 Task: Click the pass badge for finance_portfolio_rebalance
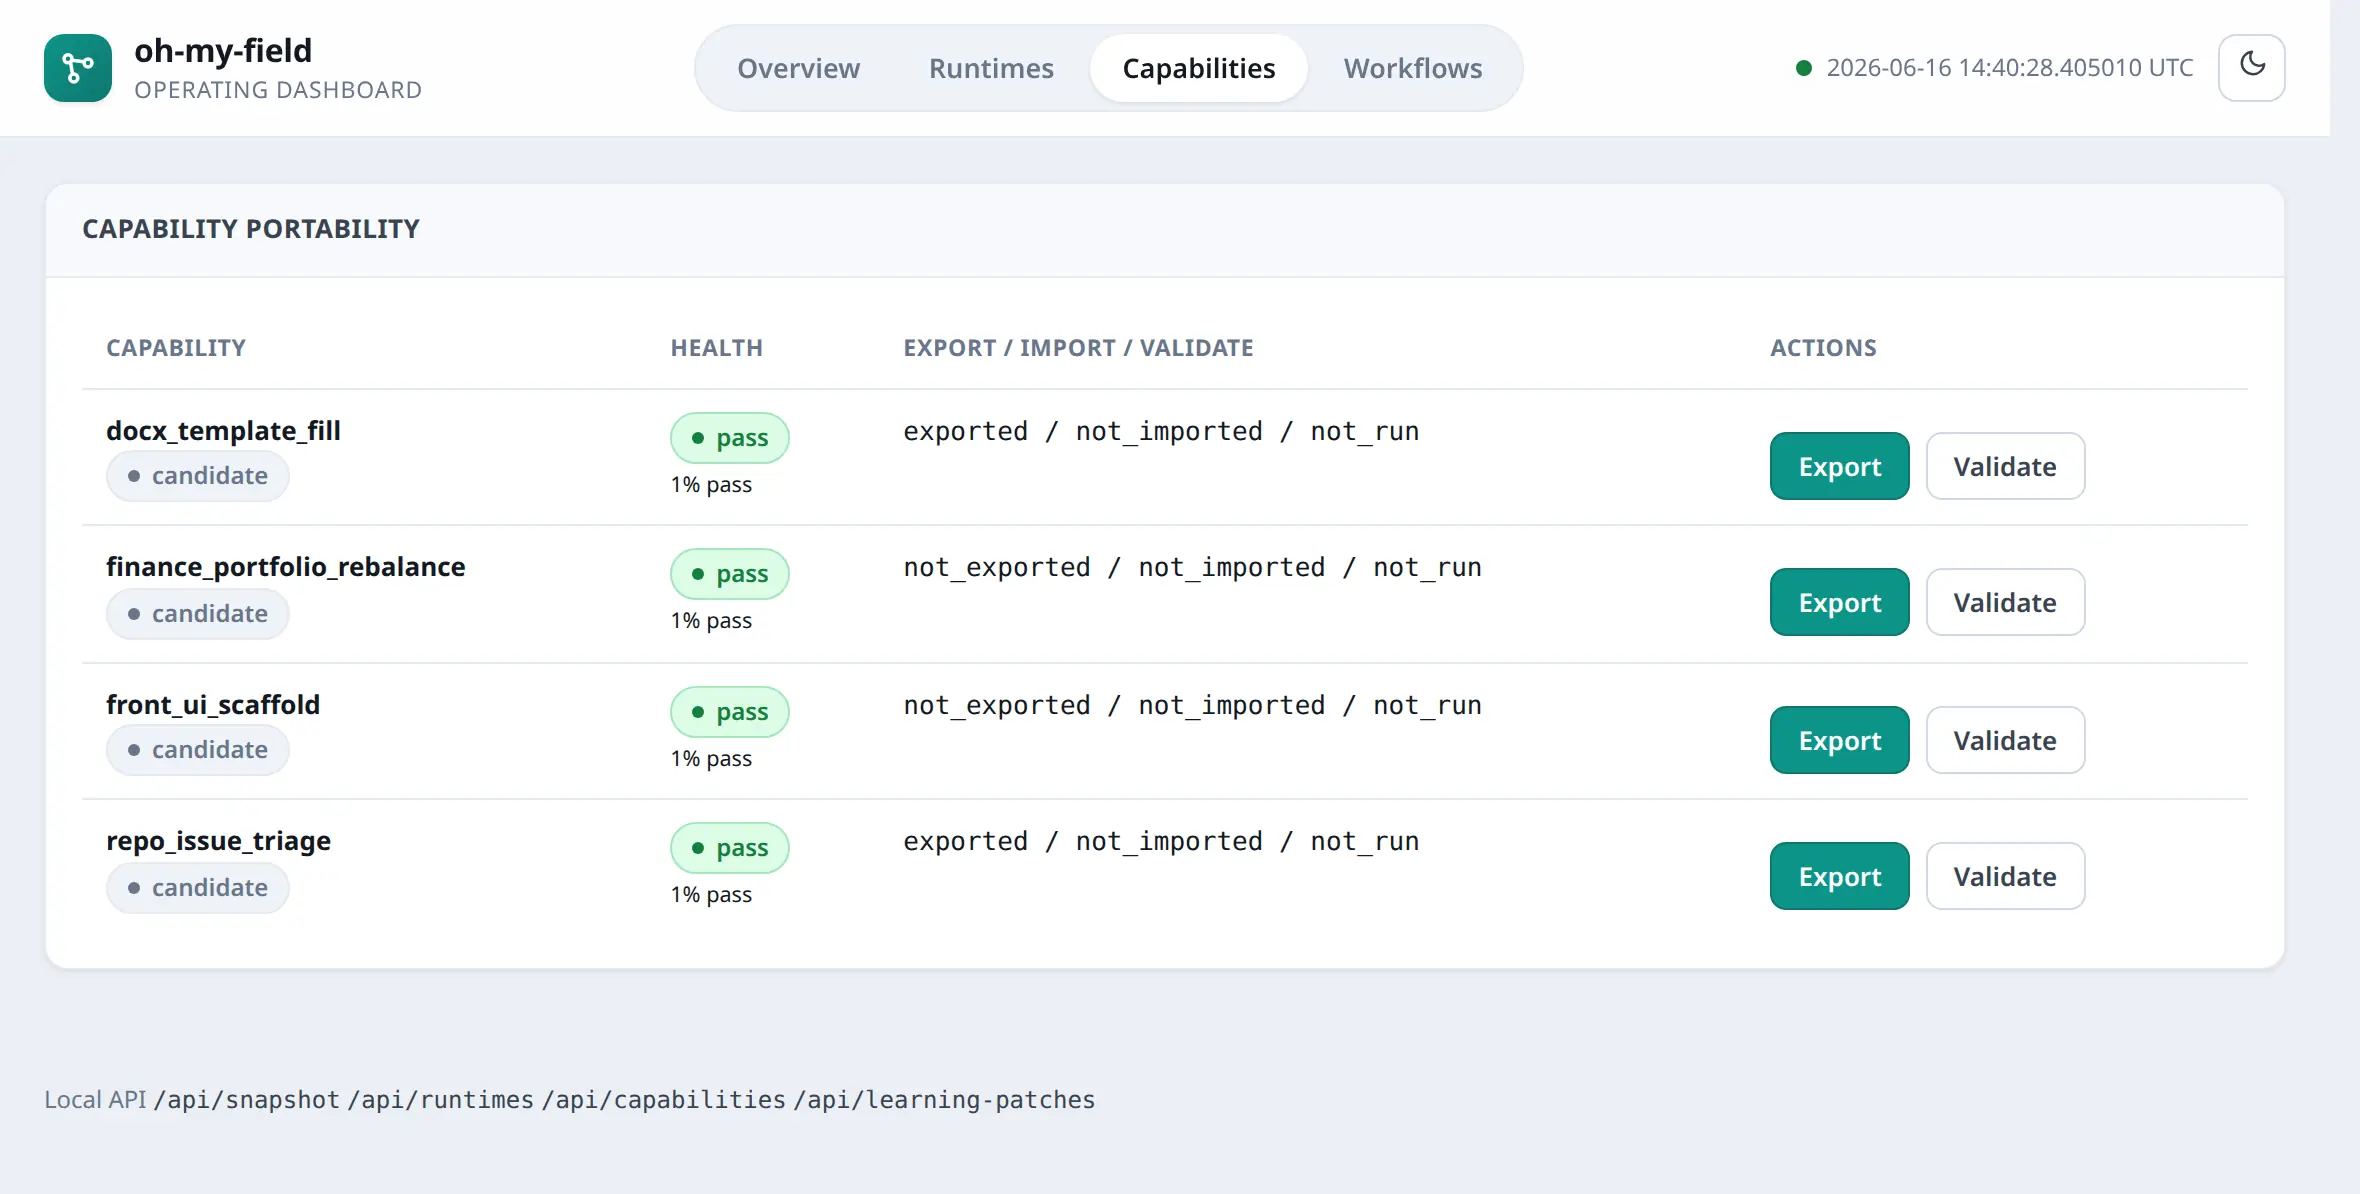(x=730, y=574)
